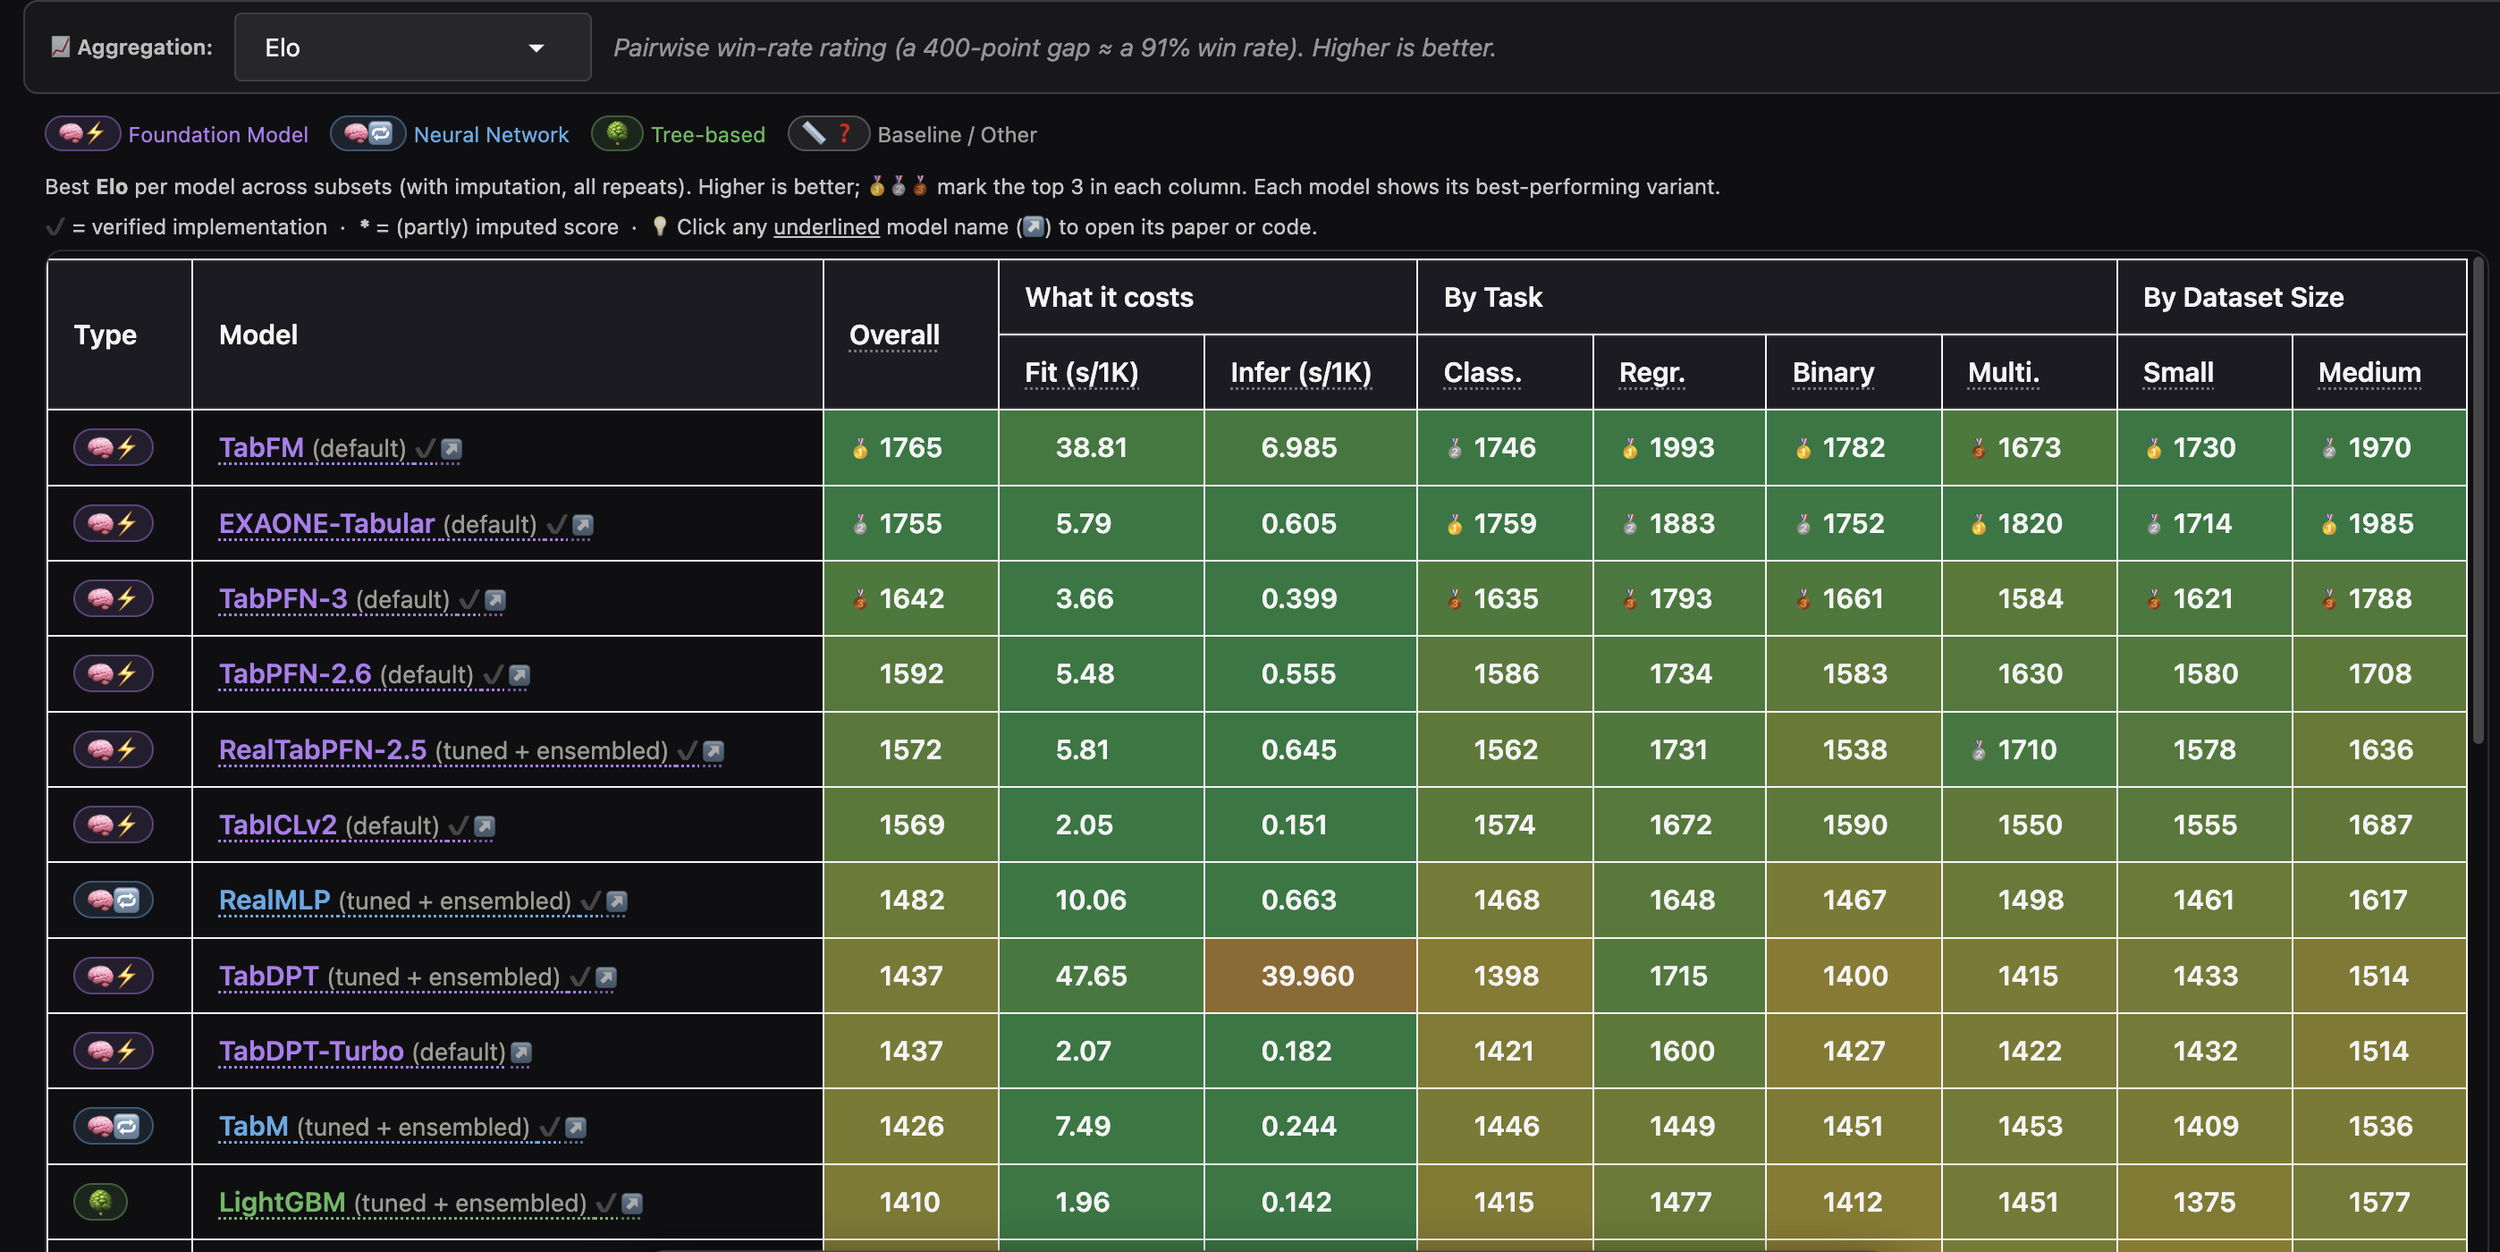Image resolution: width=2500 pixels, height=1252 pixels.
Task: Sort the table by Regr. column
Action: click(x=1652, y=372)
